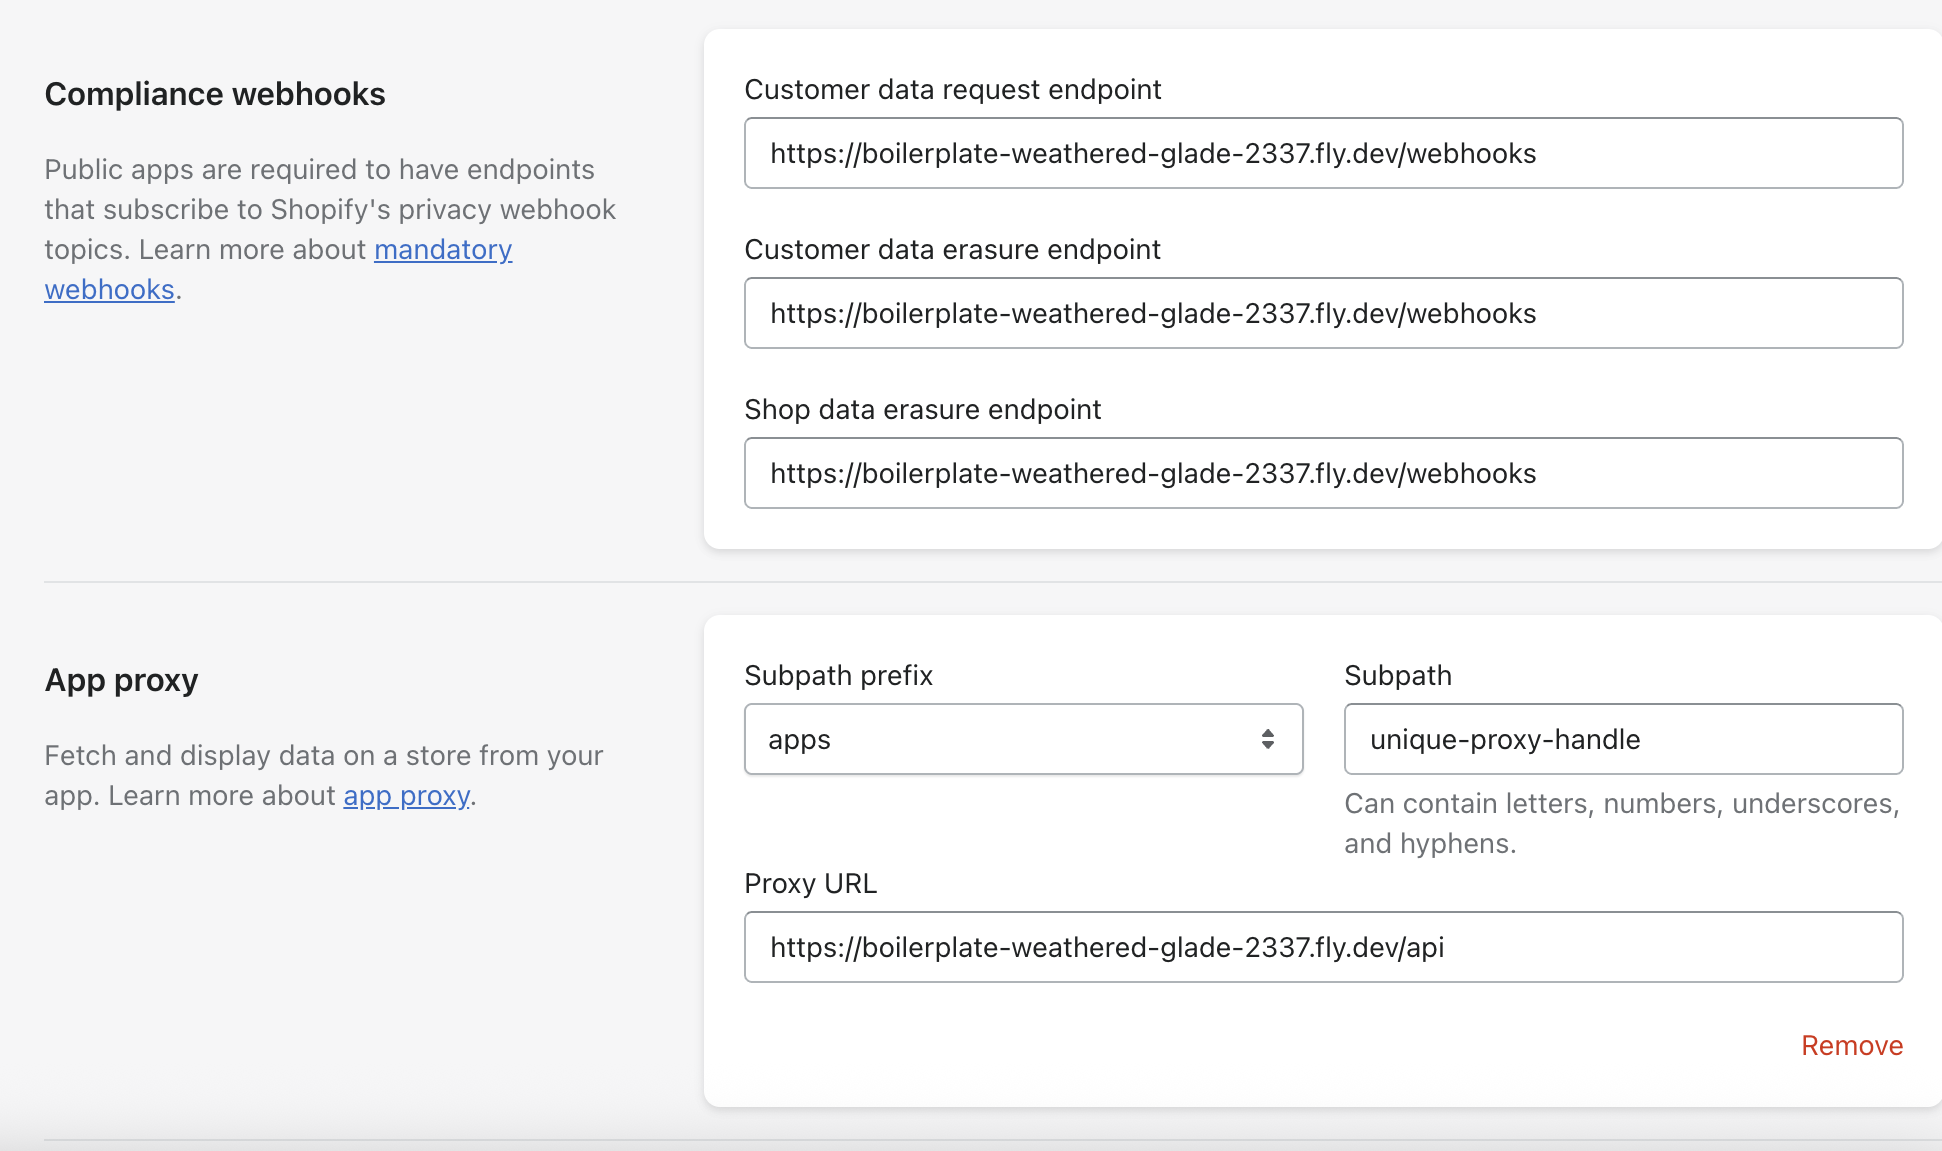Click the Customer data erasure endpoint label
The width and height of the screenshot is (1942, 1151).
[952, 250]
